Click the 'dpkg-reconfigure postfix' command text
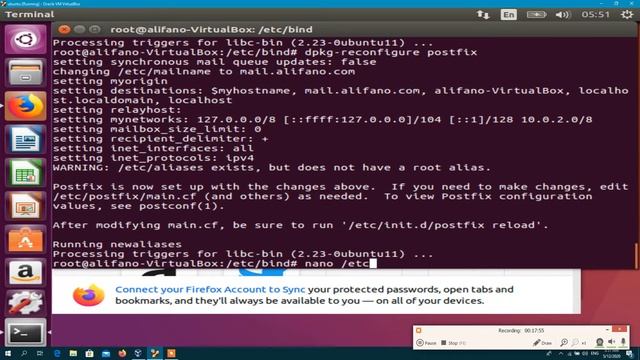The image size is (640, 360). point(391,52)
